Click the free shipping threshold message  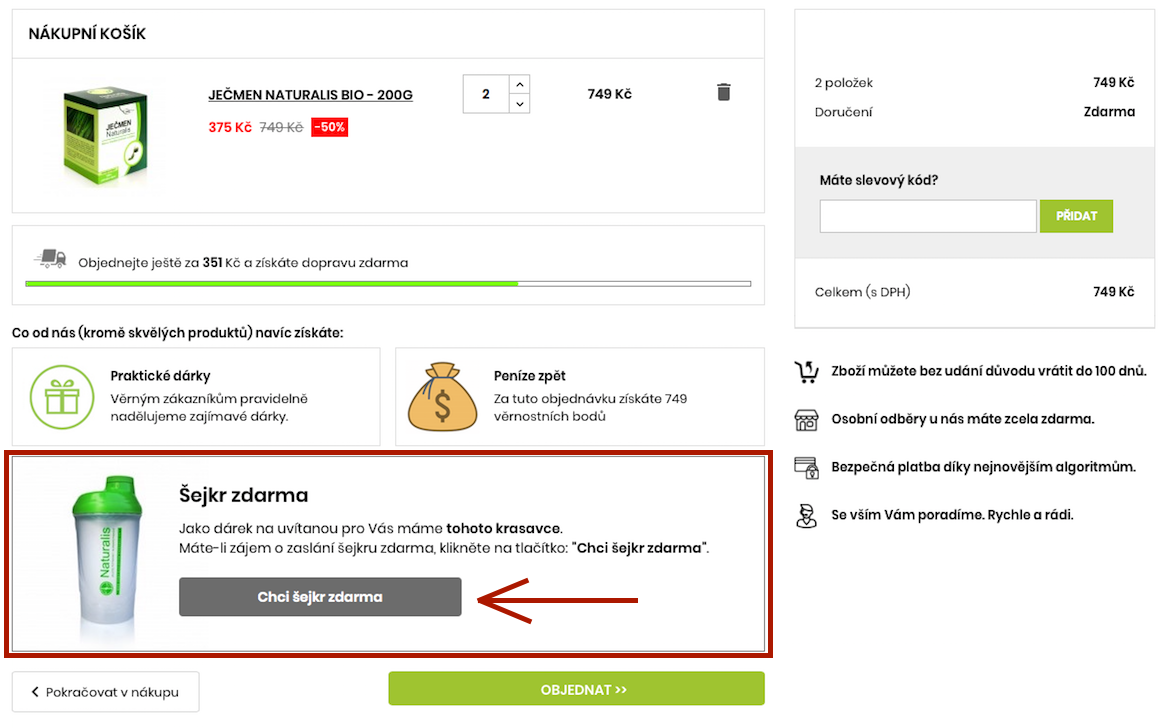pos(243,263)
